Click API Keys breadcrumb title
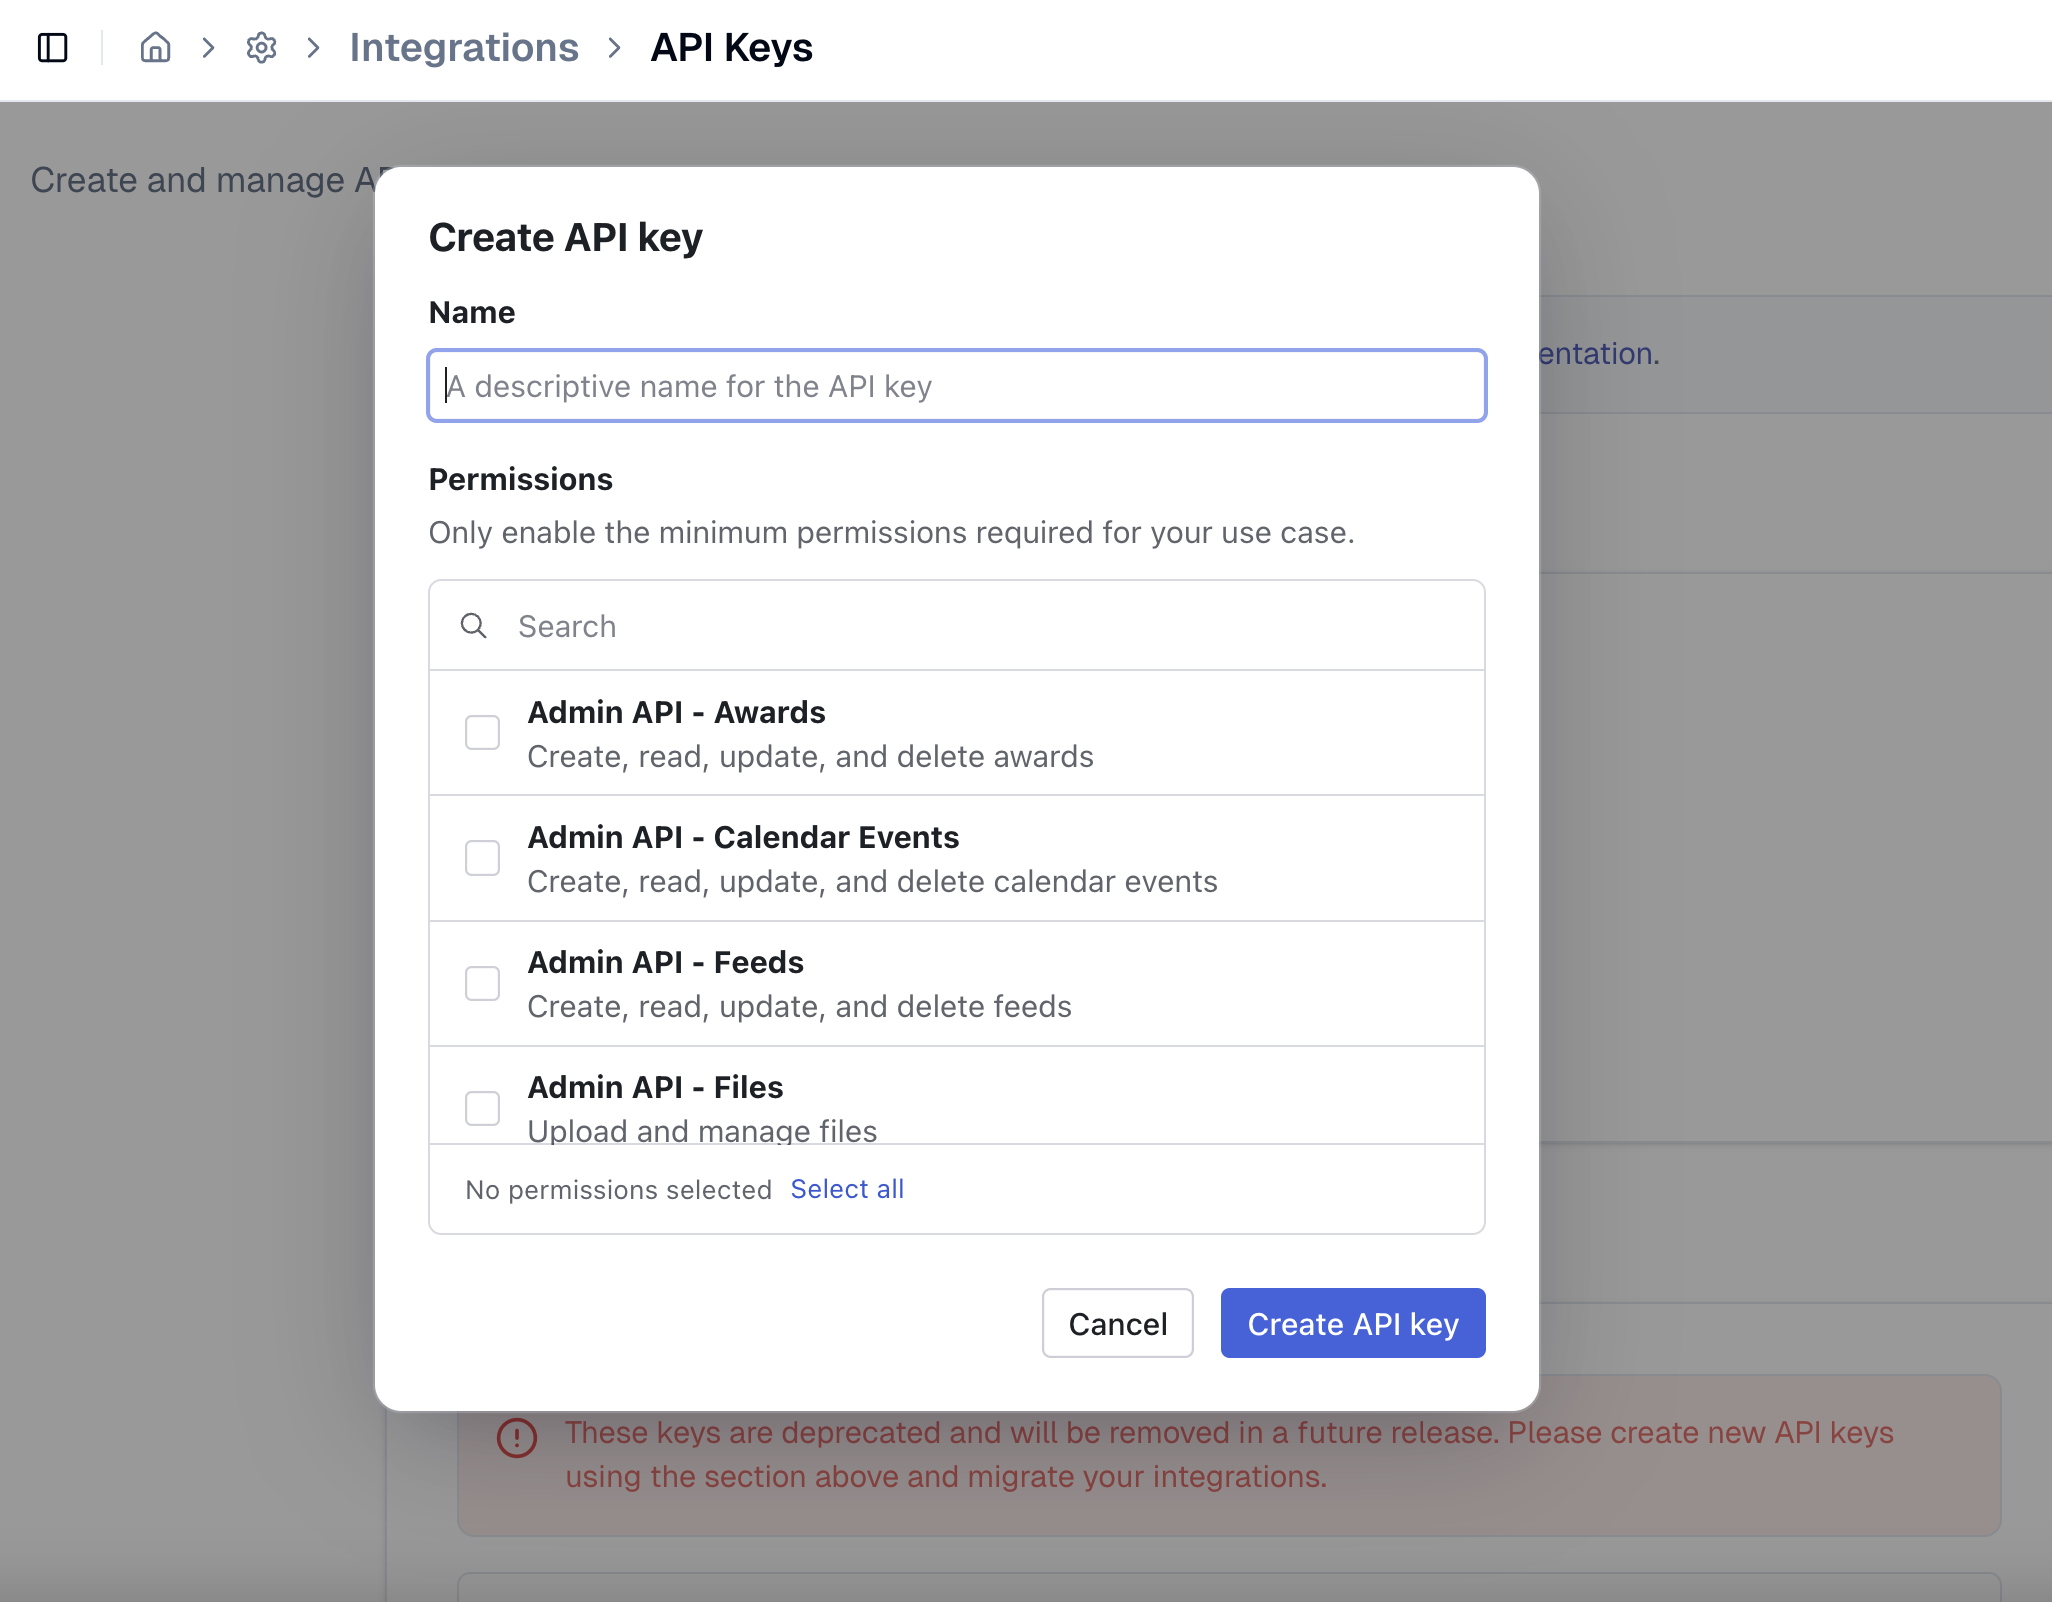 pyautogui.click(x=731, y=47)
